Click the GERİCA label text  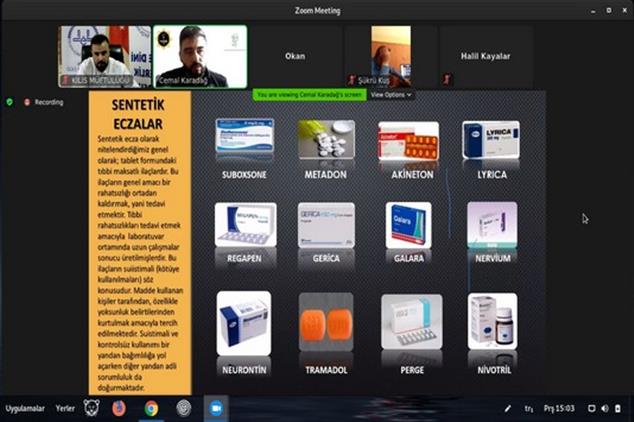coord(326,258)
